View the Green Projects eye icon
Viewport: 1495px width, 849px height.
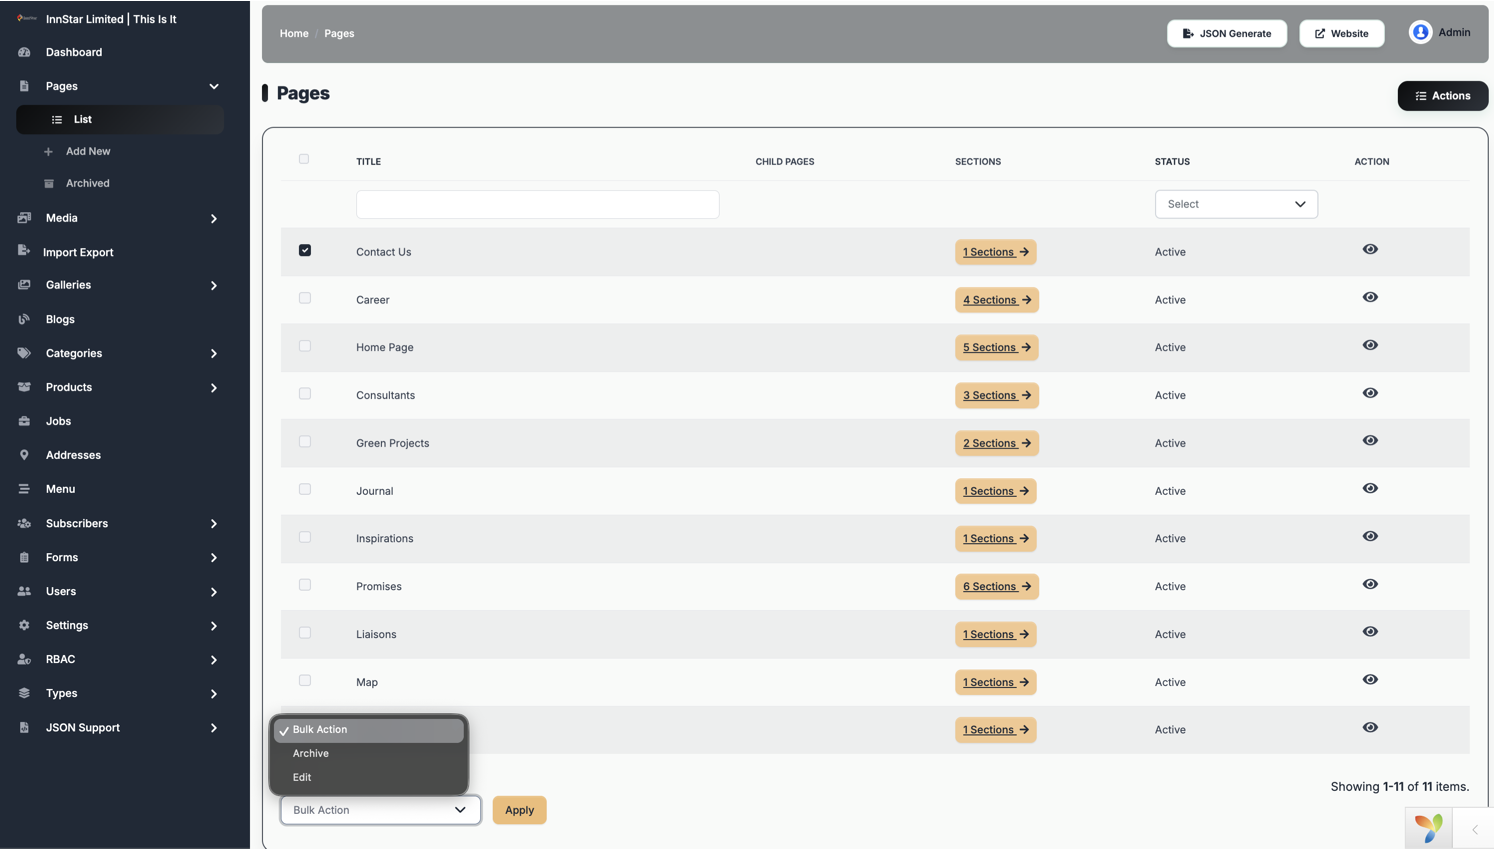click(1370, 441)
